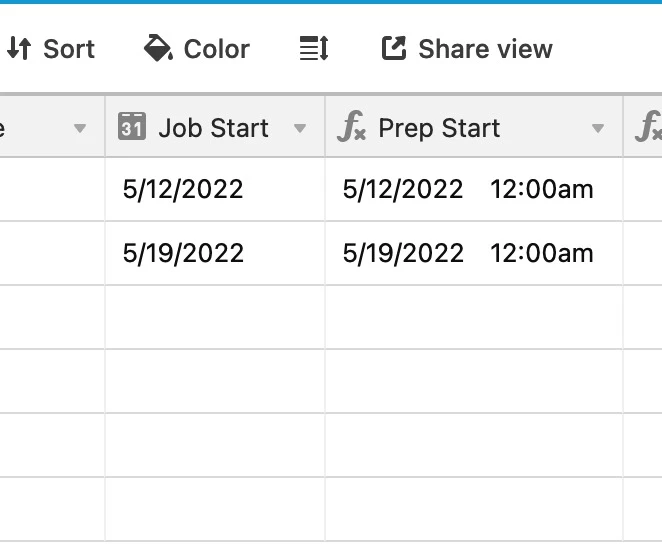This screenshot has height=552, width=662.
Task: Select the Prep Start column header
Action: coord(439,128)
